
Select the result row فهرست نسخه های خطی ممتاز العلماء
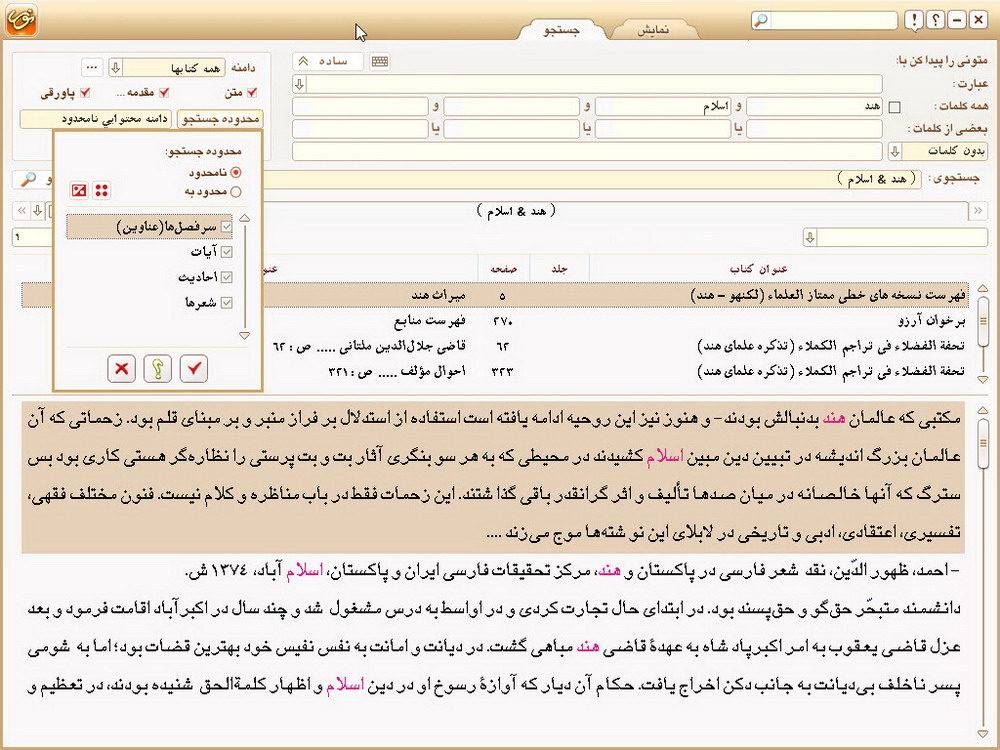coord(495,295)
